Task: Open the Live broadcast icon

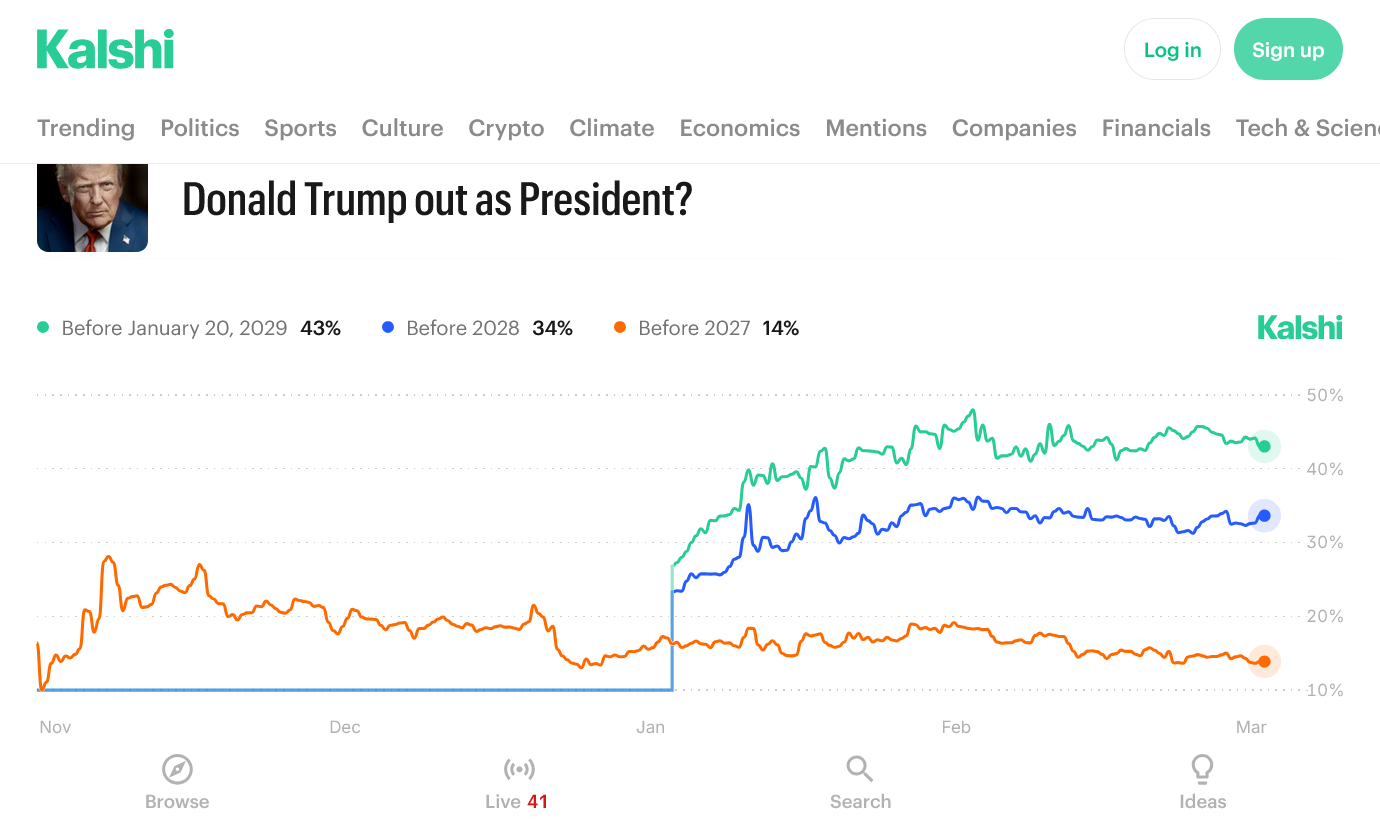Action: point(518,769)
